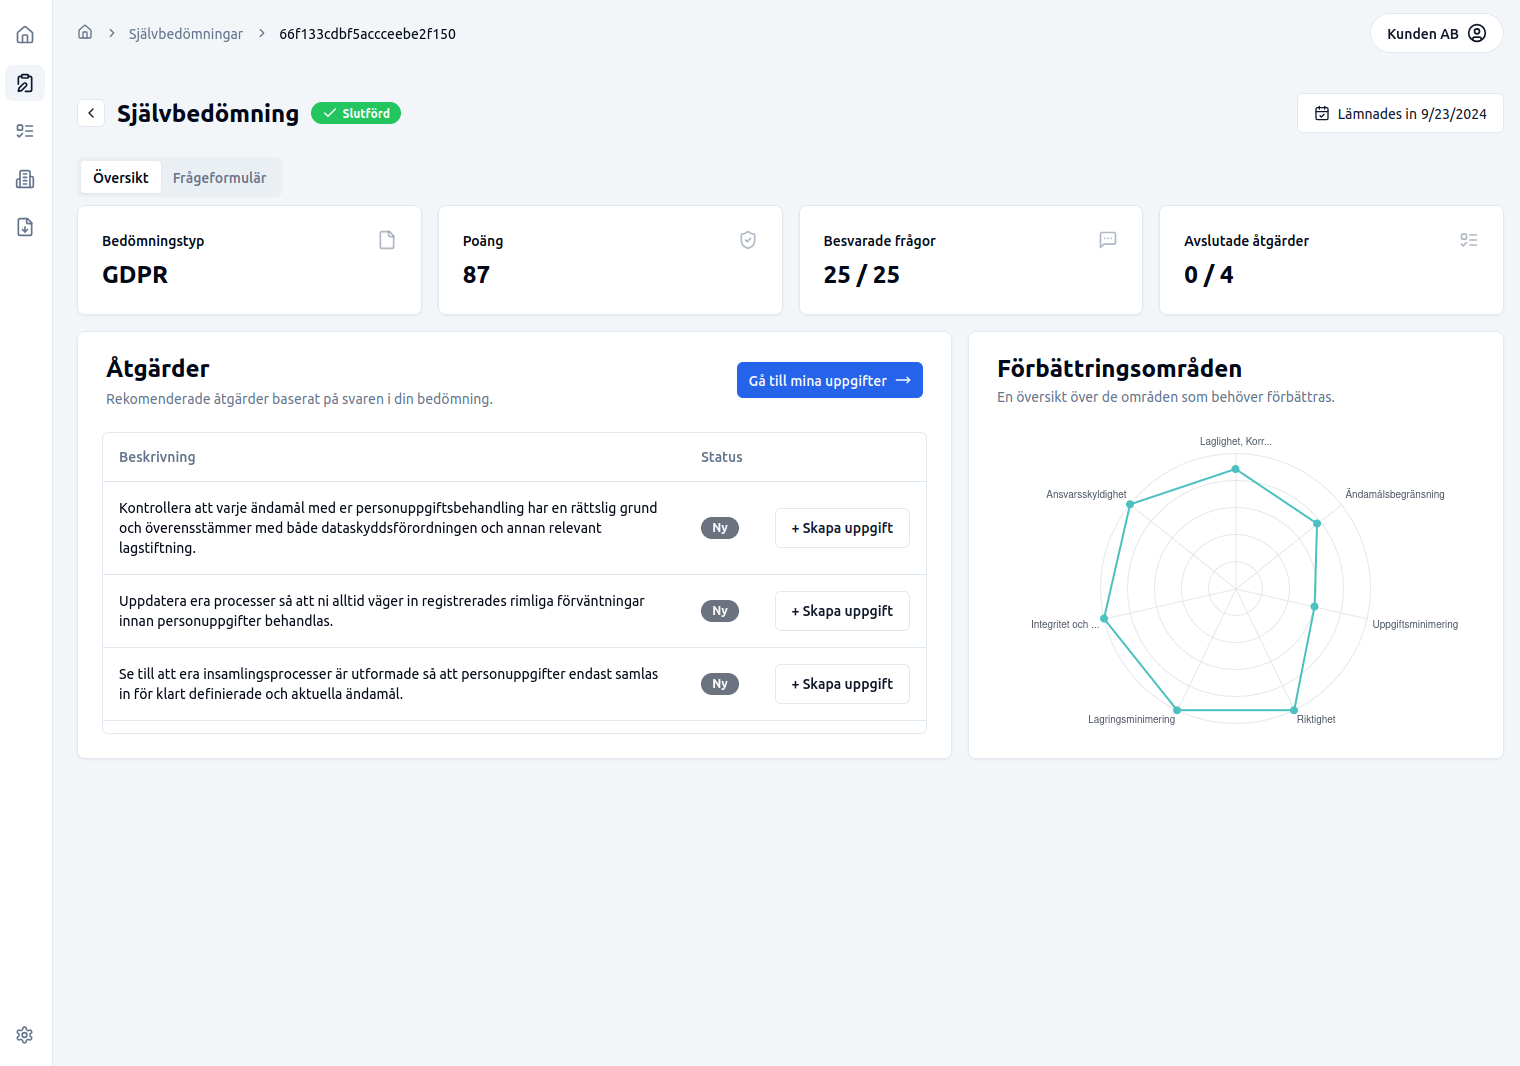
Task: Open the Kunden AB account menu
Action: click(x=1436, y=33)
